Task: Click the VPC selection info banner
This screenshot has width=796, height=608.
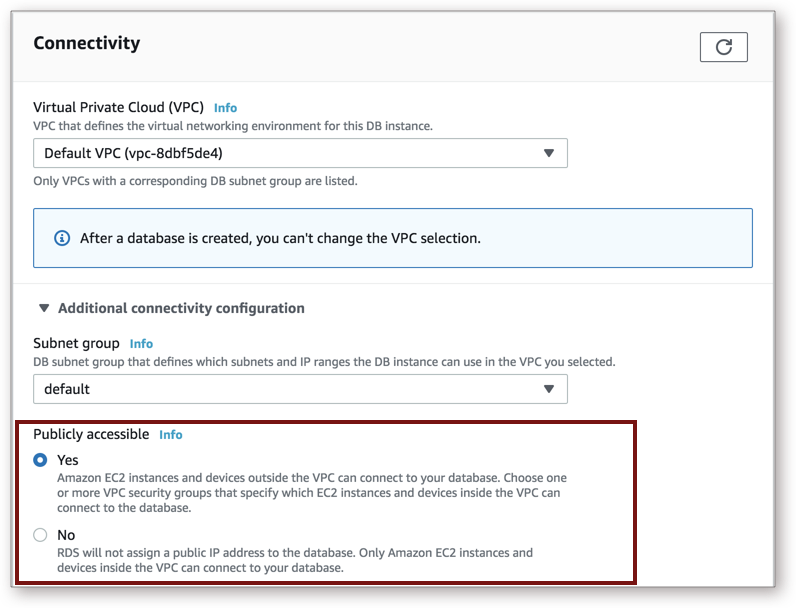Action: pyautogui.click(x=393, y=238)
